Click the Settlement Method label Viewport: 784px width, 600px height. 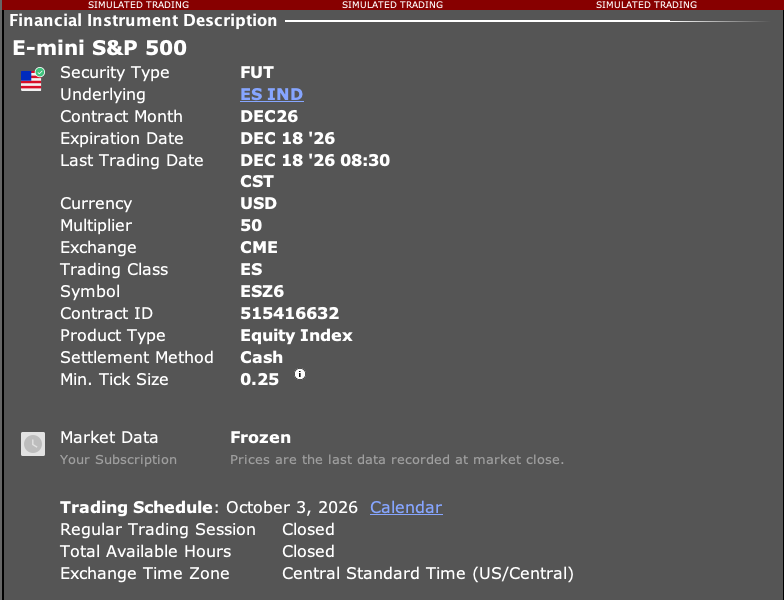click(x=137, y=358)
